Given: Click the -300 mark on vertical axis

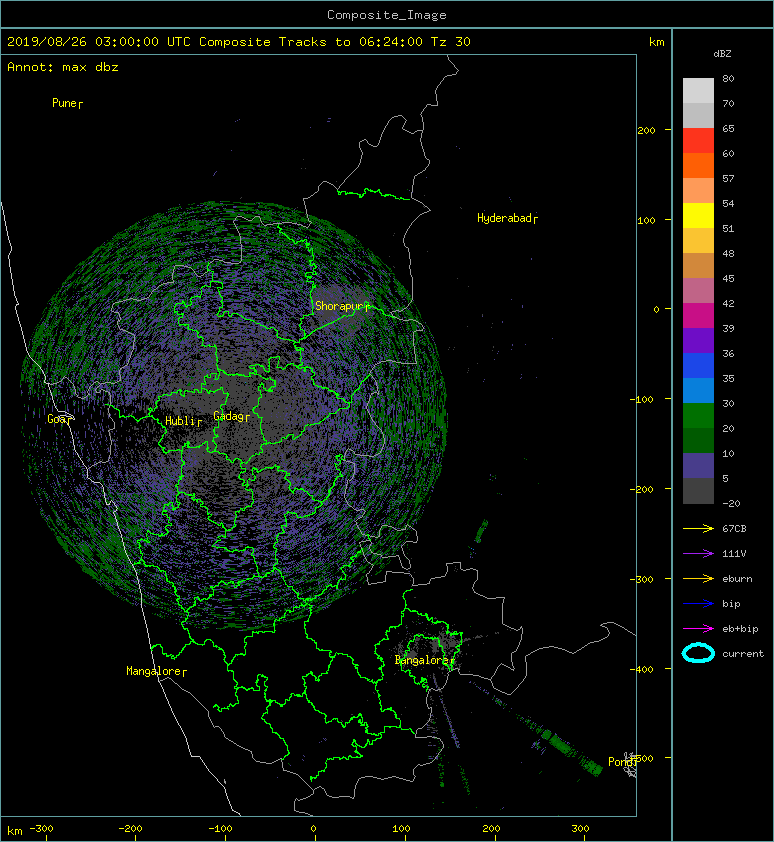Looking at the screenshot, I should coord(641,579).
